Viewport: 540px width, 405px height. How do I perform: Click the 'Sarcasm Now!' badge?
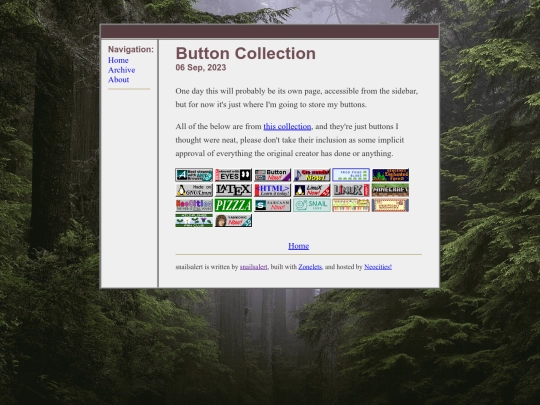pyautogui.click(x=272, y=205)
